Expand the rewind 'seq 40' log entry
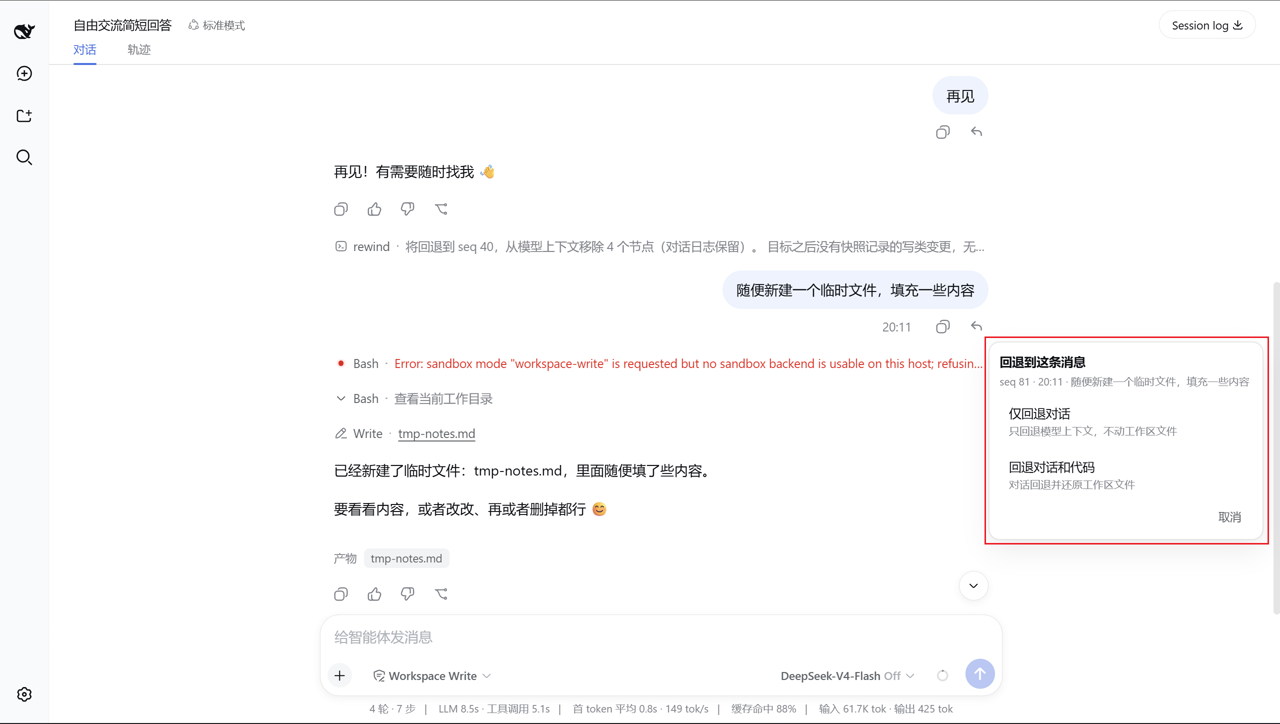Screen dimensions: 1280x724 pos(660,246)
